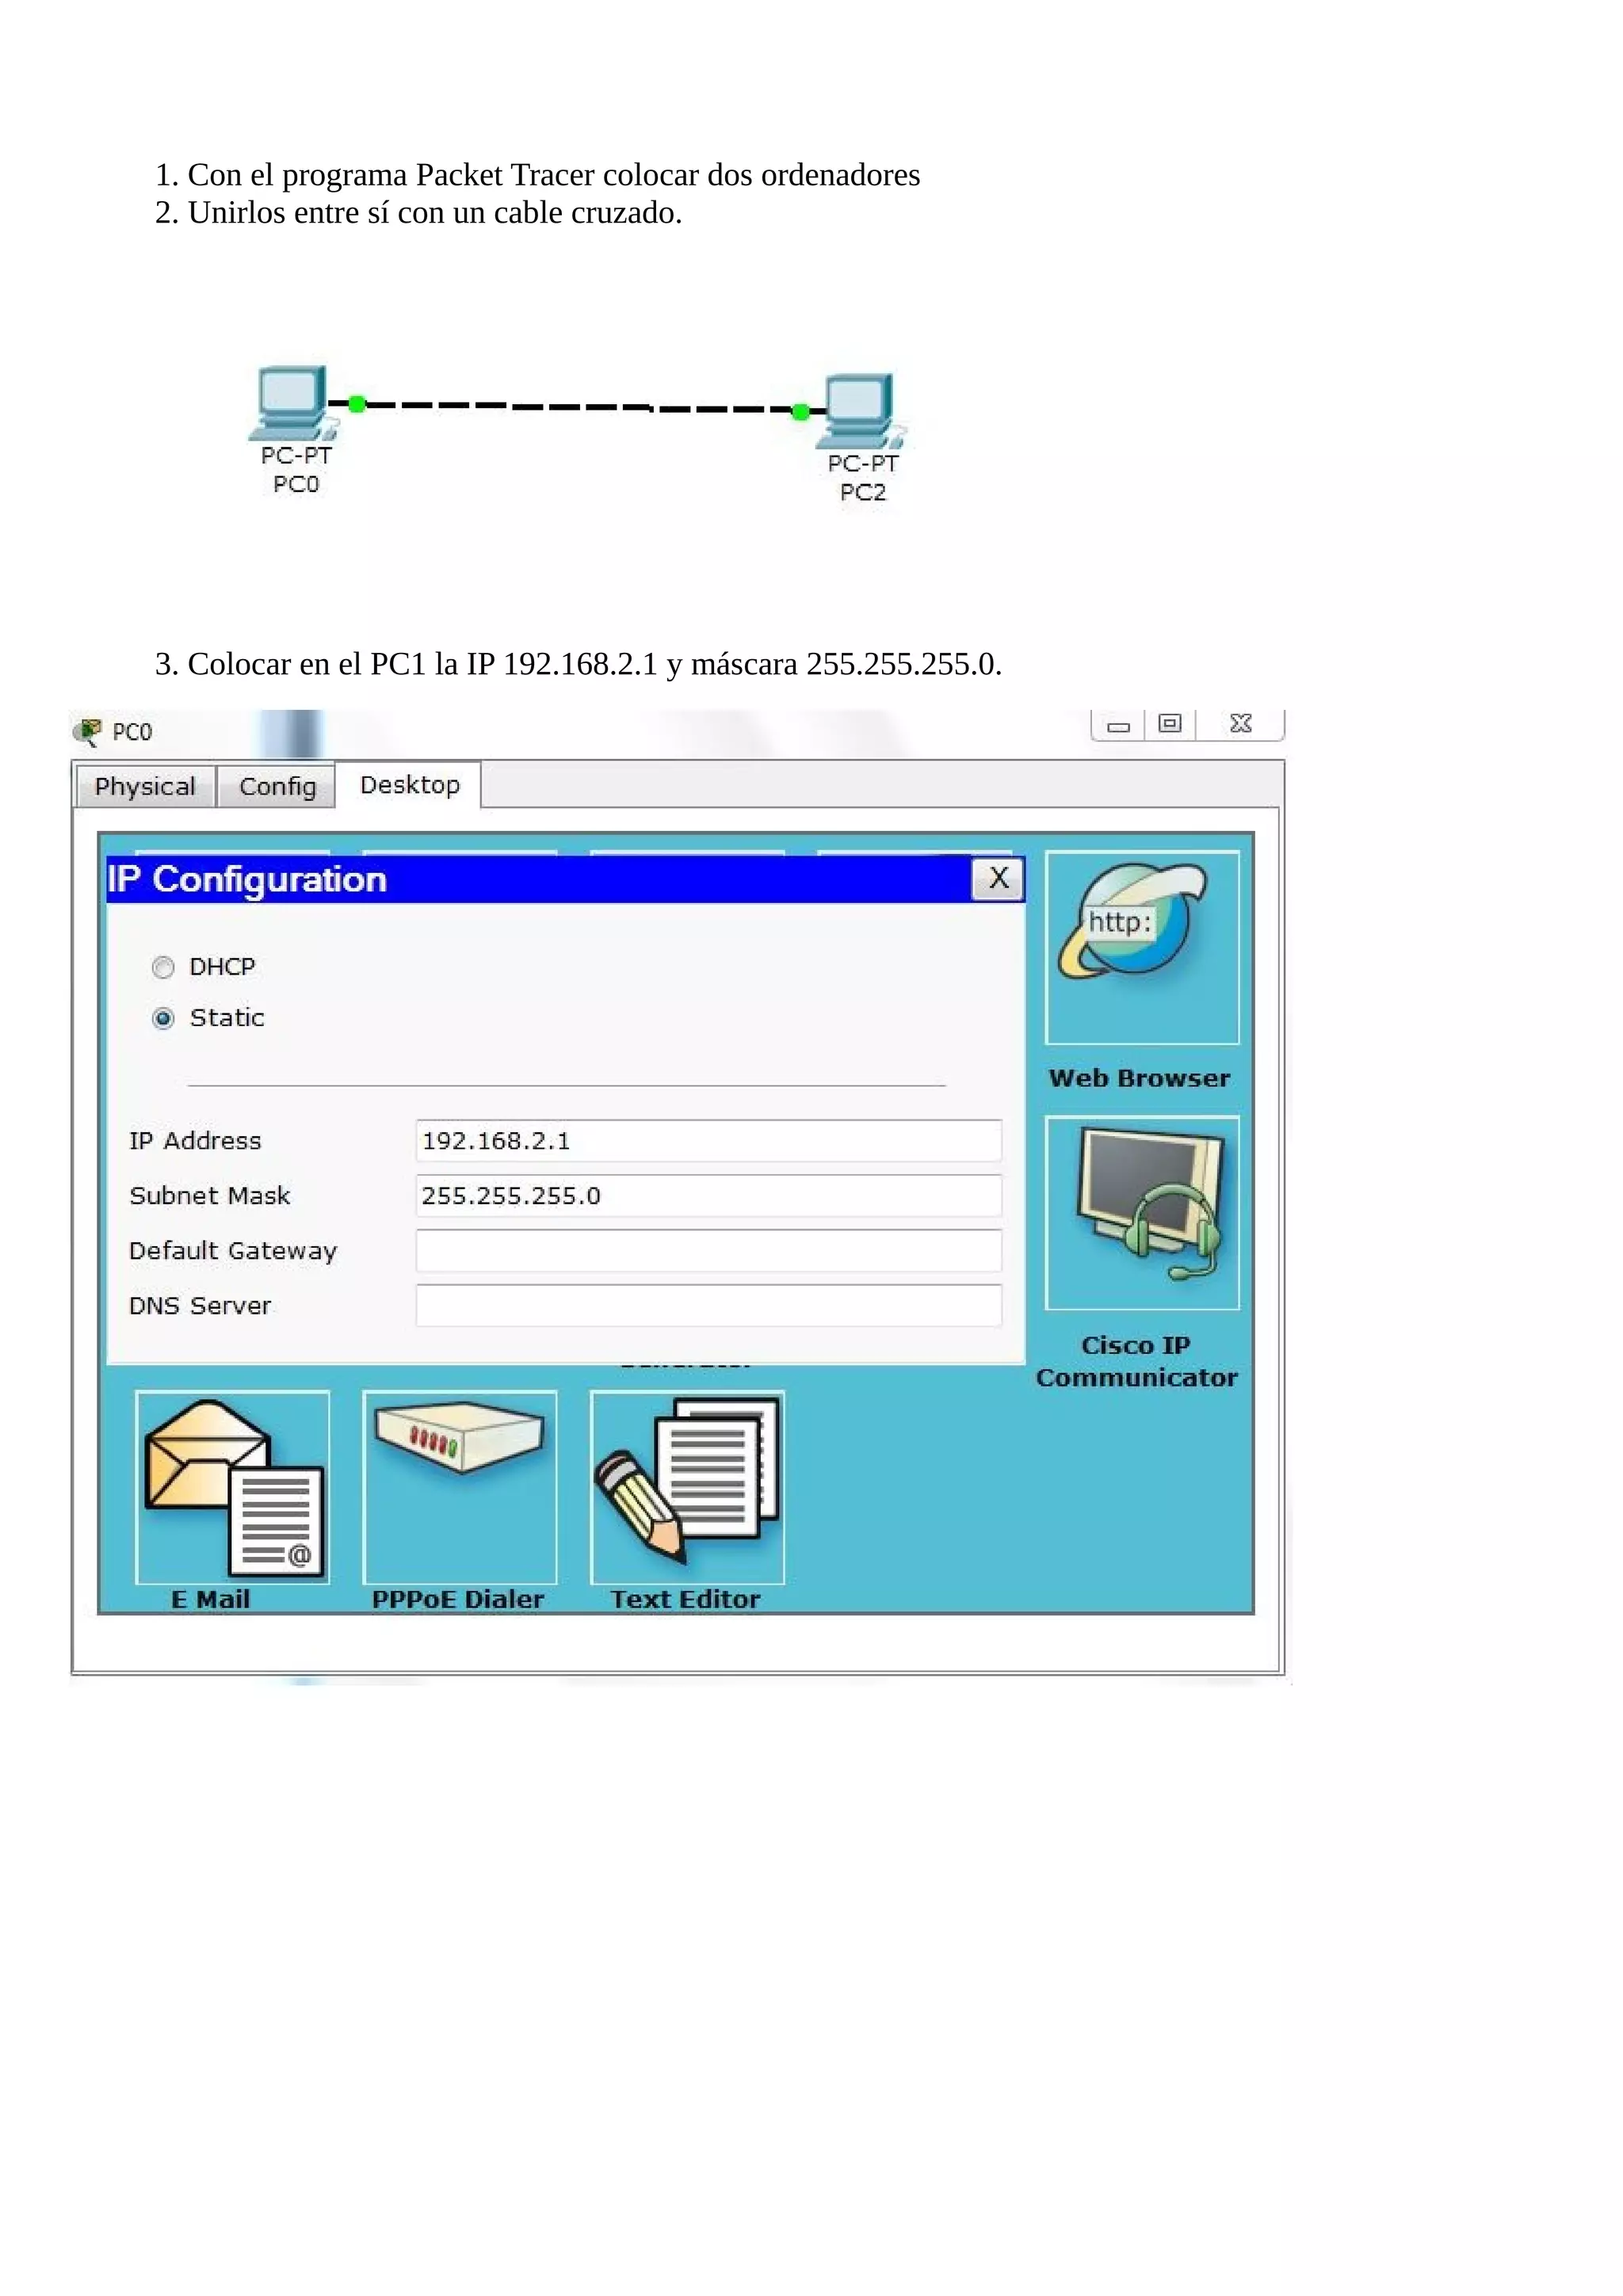Select the Static radio option

163,1018
